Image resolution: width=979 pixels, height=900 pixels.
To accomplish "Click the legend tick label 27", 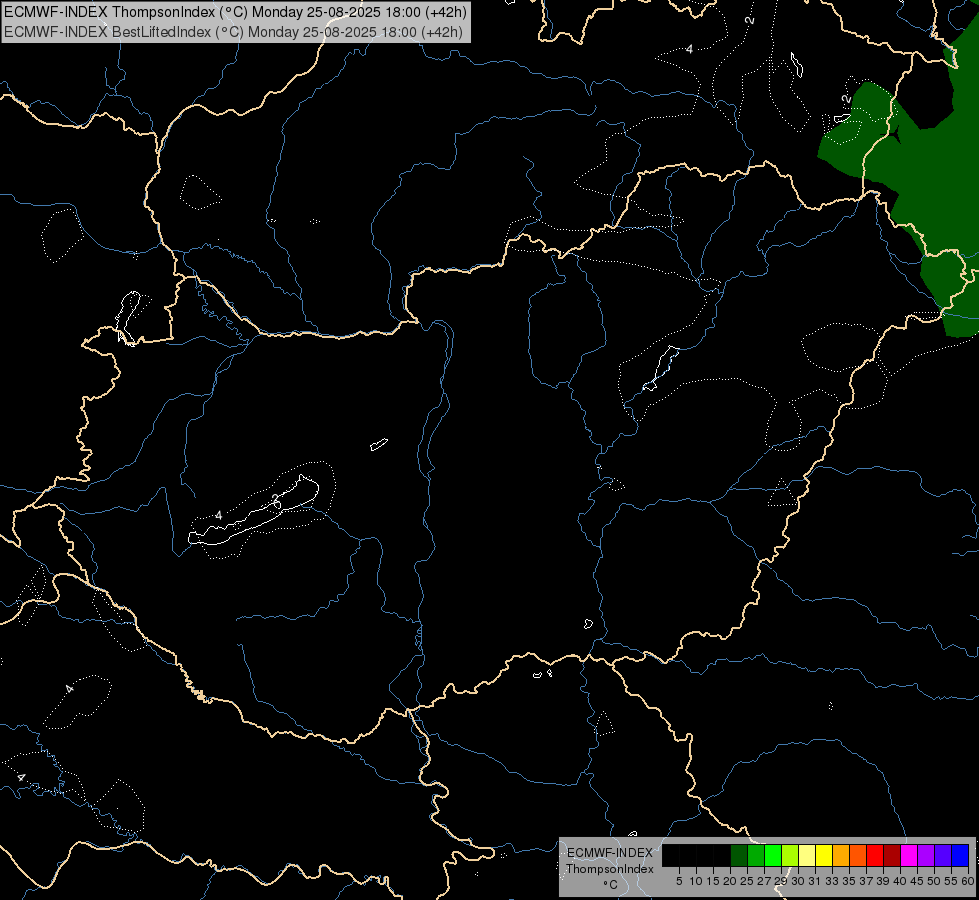I will (764, 881).
